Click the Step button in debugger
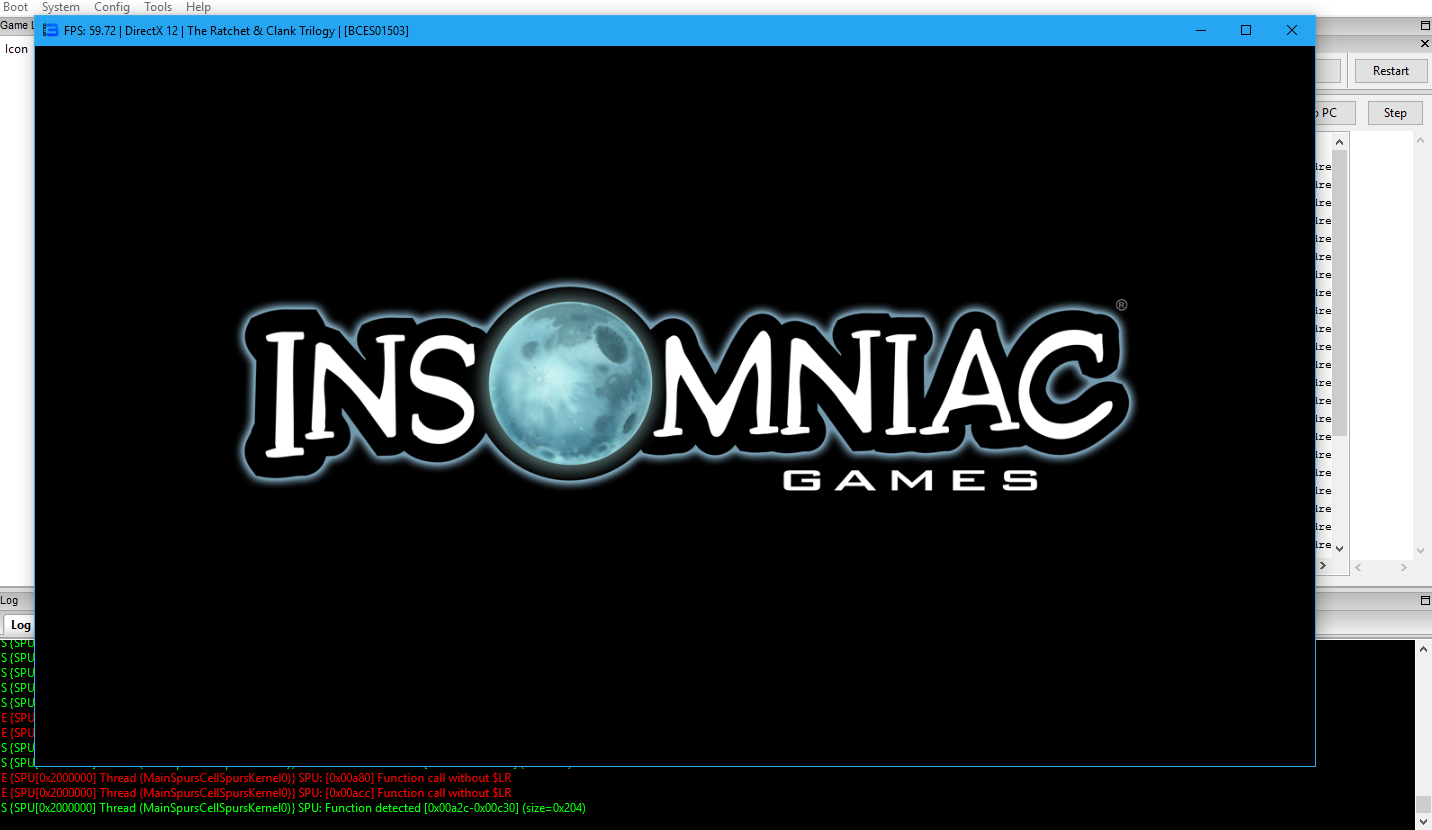This screenshot has height=830, width=1432. pos(1394,113)
